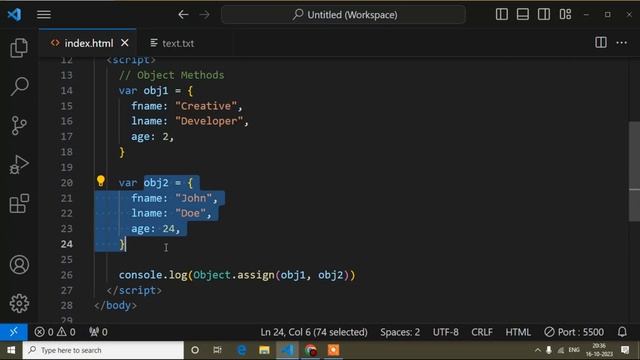Click the editor vertical scrollbar thumb
This screenshot has height=360, width=640.
634,171
